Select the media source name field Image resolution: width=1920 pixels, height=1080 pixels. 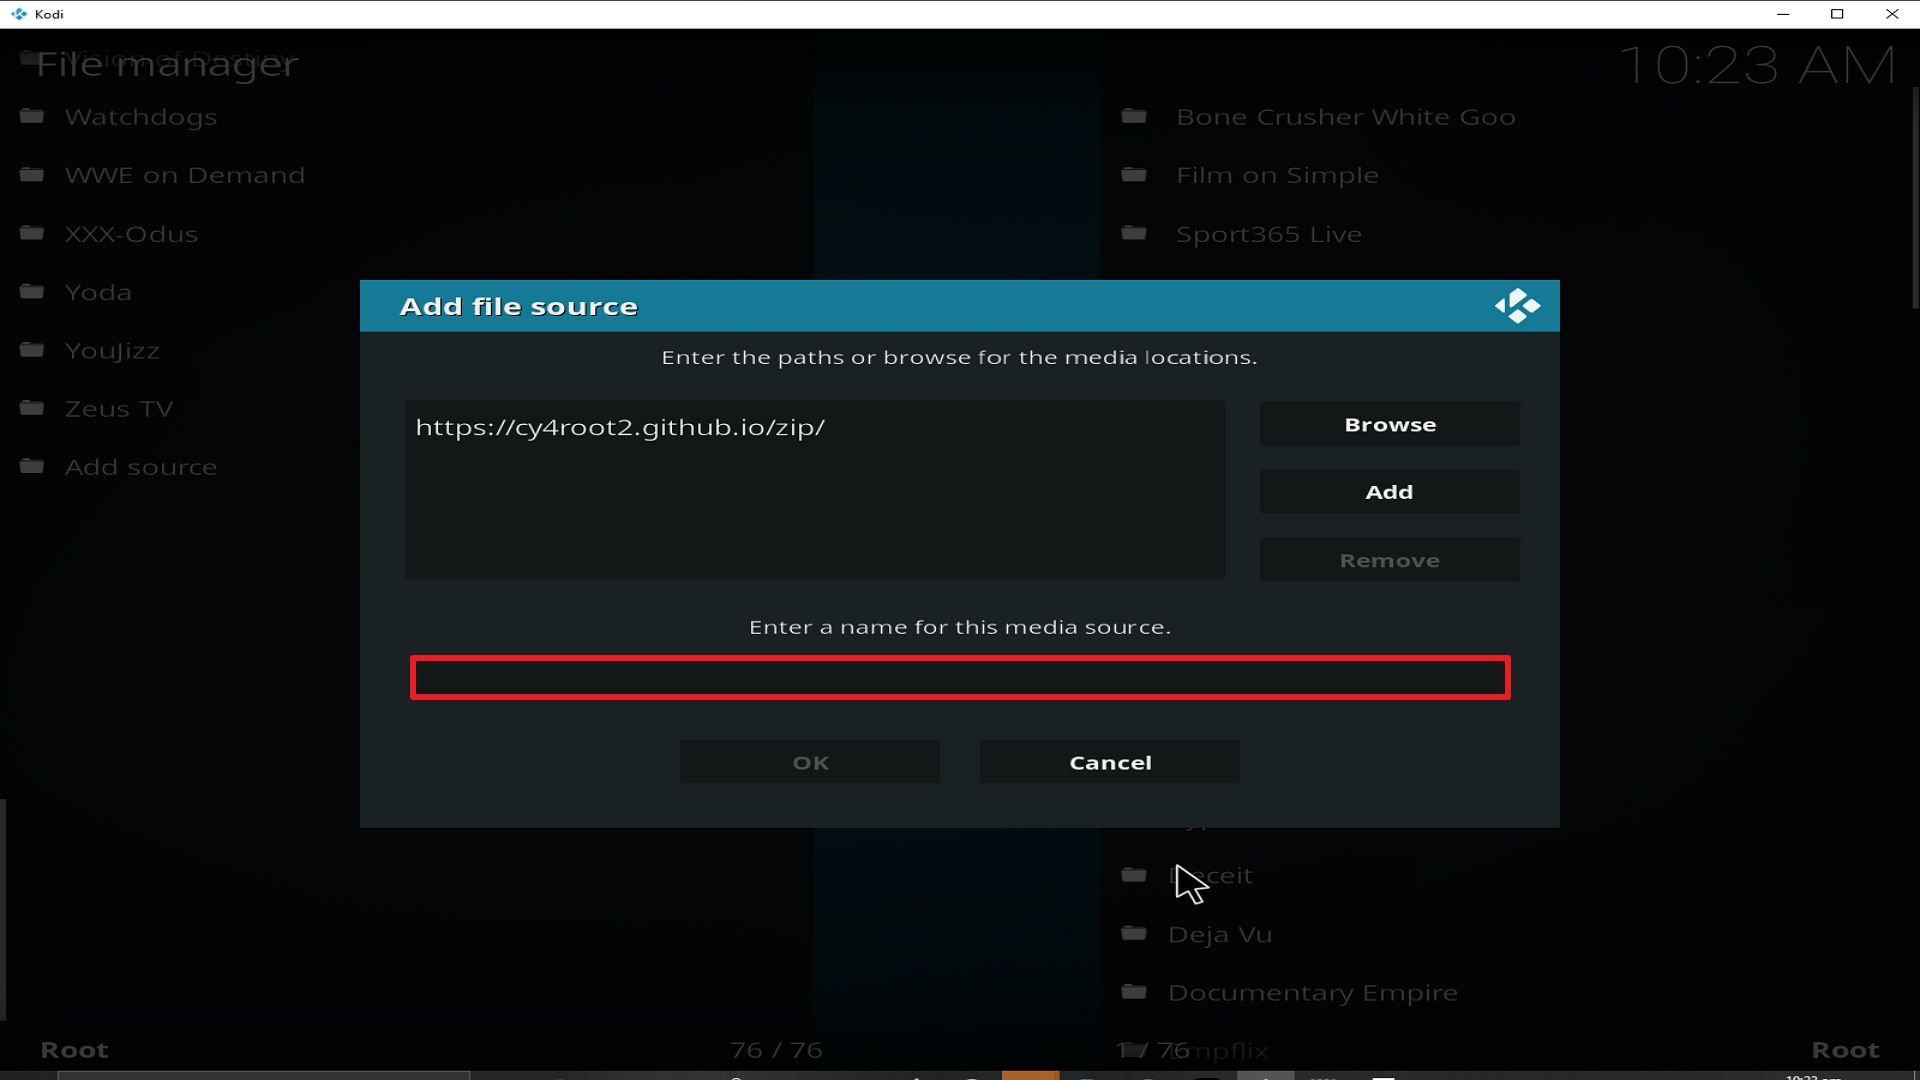[x=960, y=678]
